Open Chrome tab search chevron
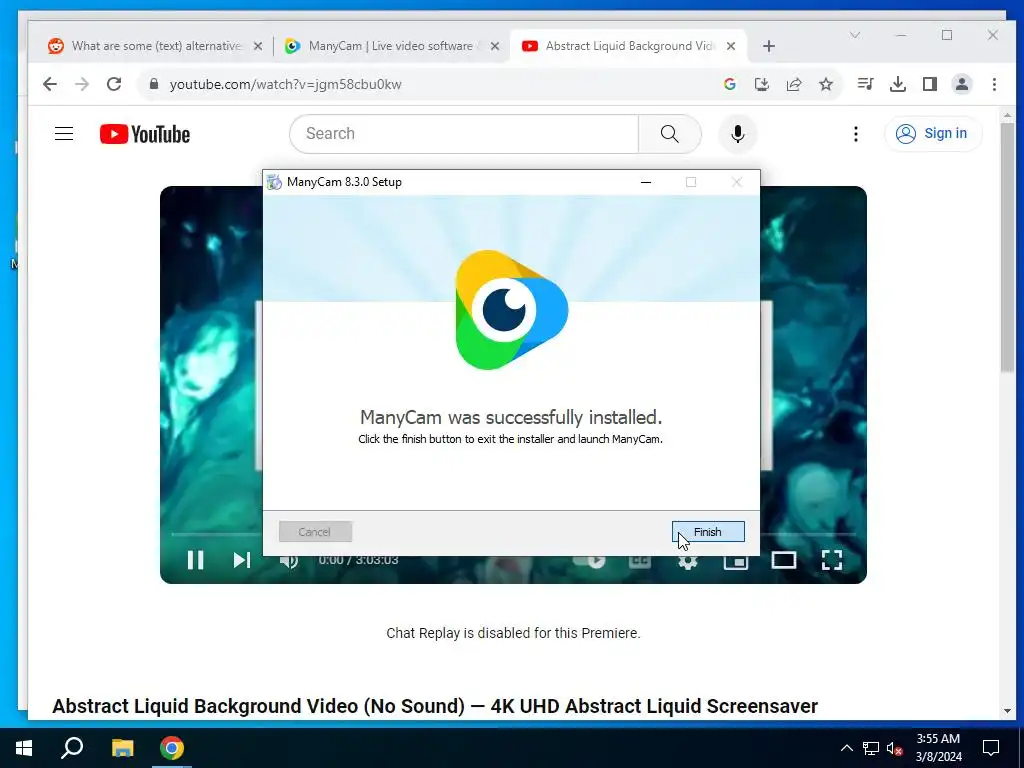 855,35
